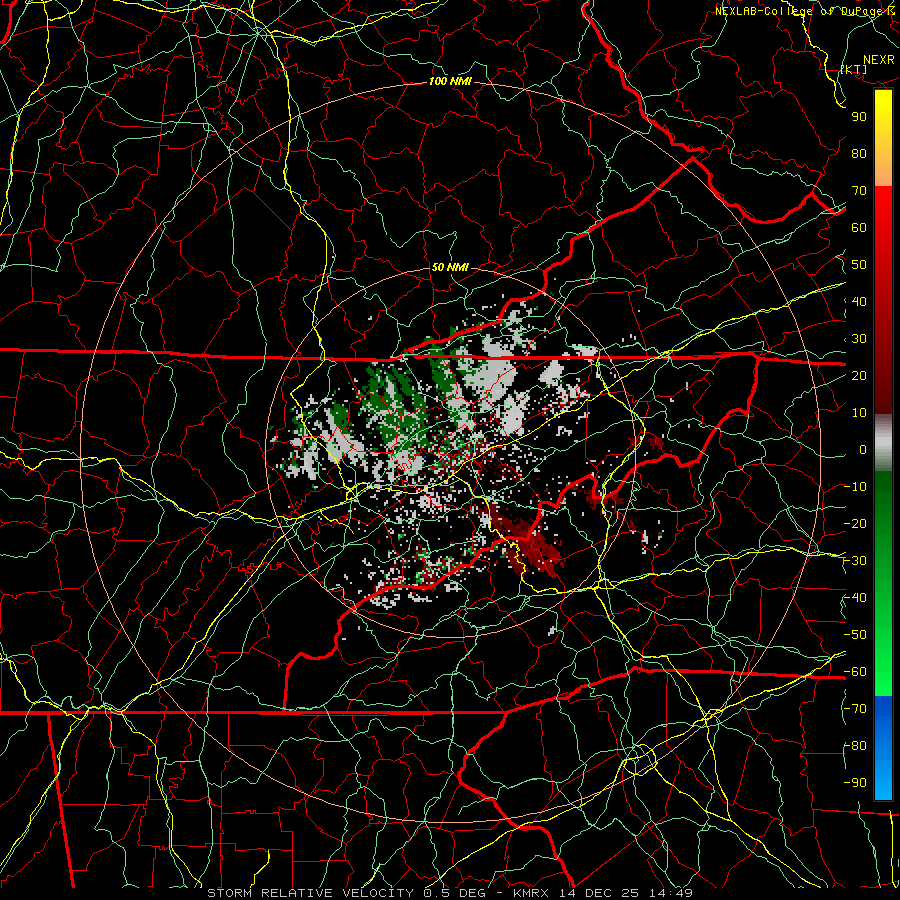Click the "50 NMI" range ring label

450,267
